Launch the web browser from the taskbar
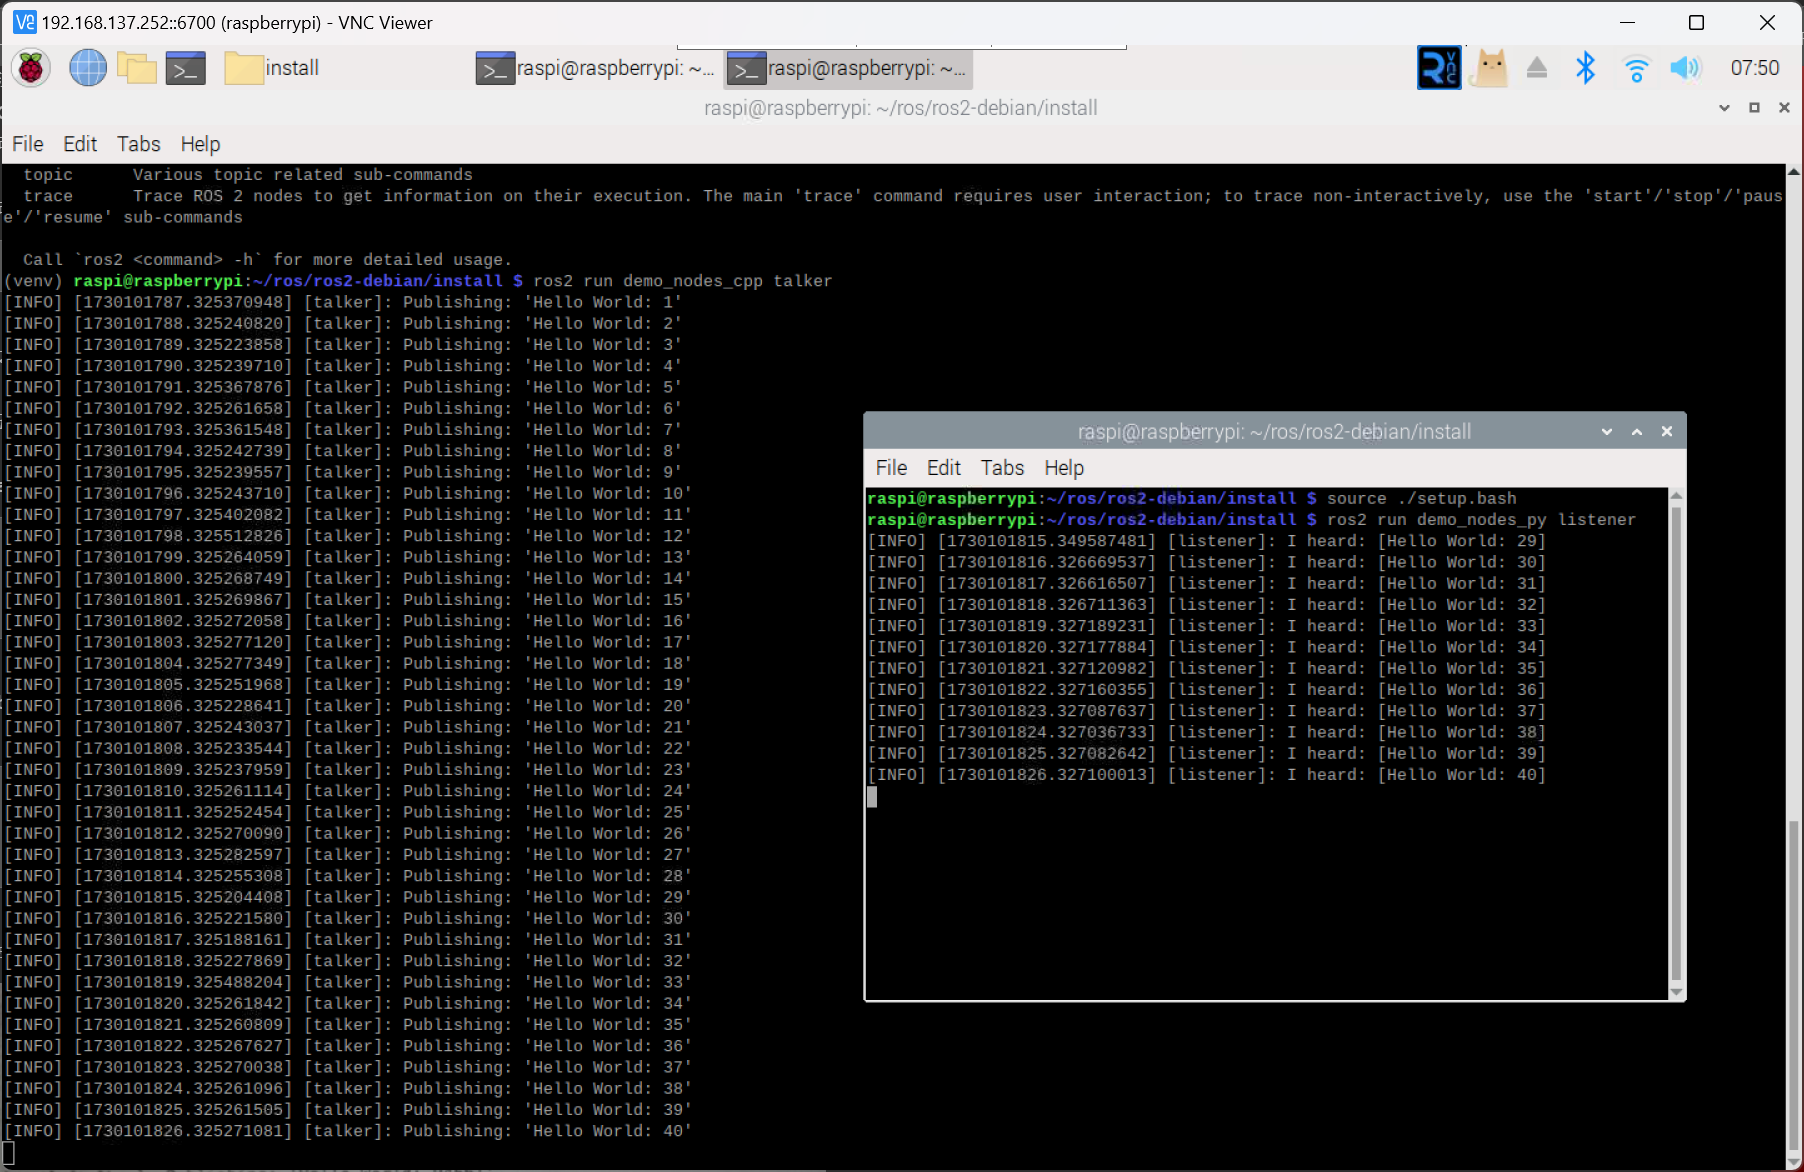The height and width of the screenshot is (1172, 1804). (x=87, y=67)
